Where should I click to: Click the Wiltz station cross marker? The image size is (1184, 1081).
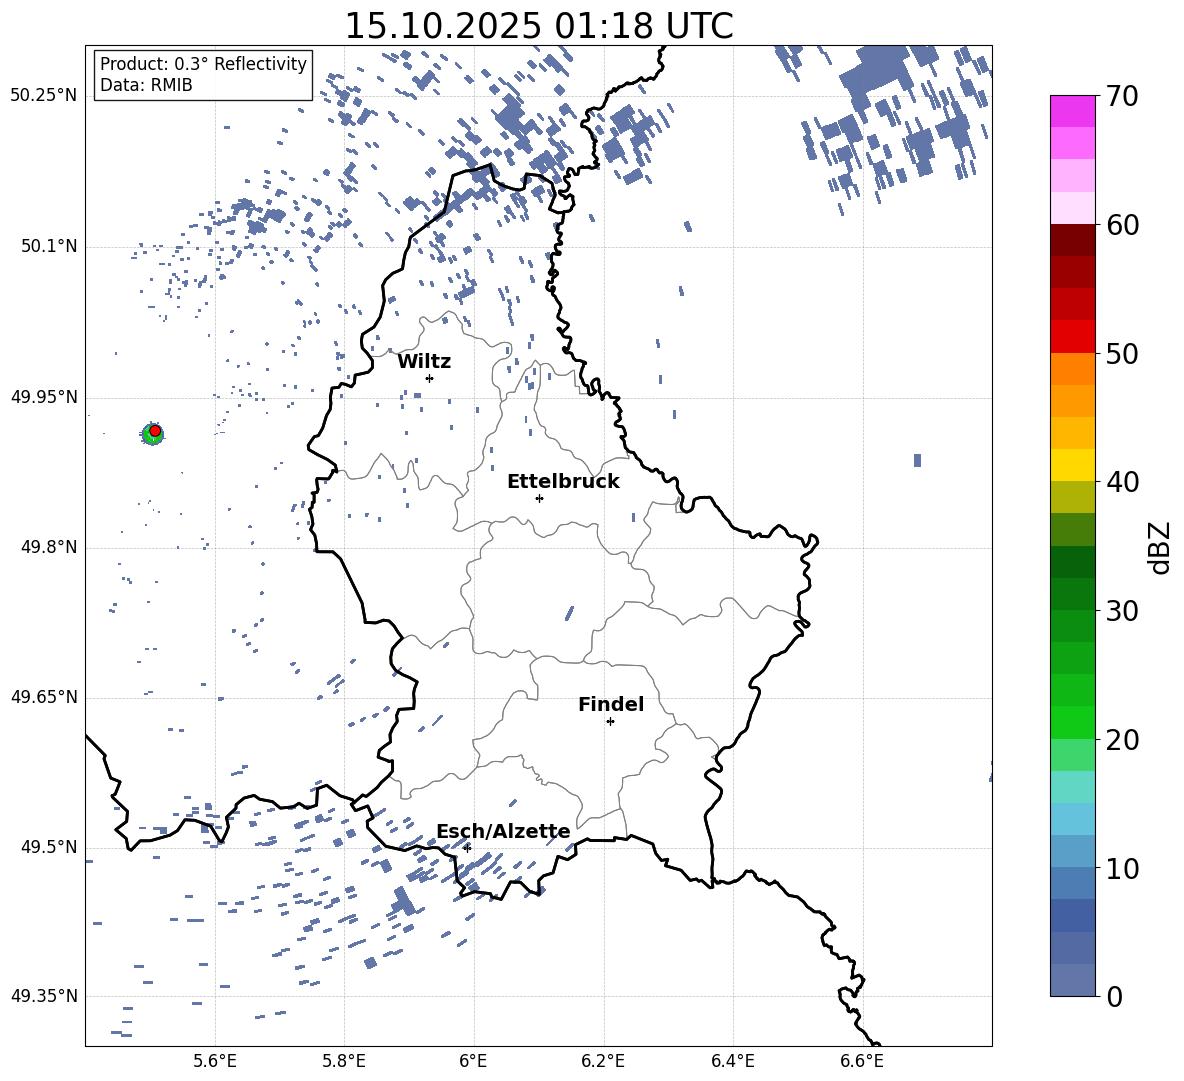[x=430, y=378]
